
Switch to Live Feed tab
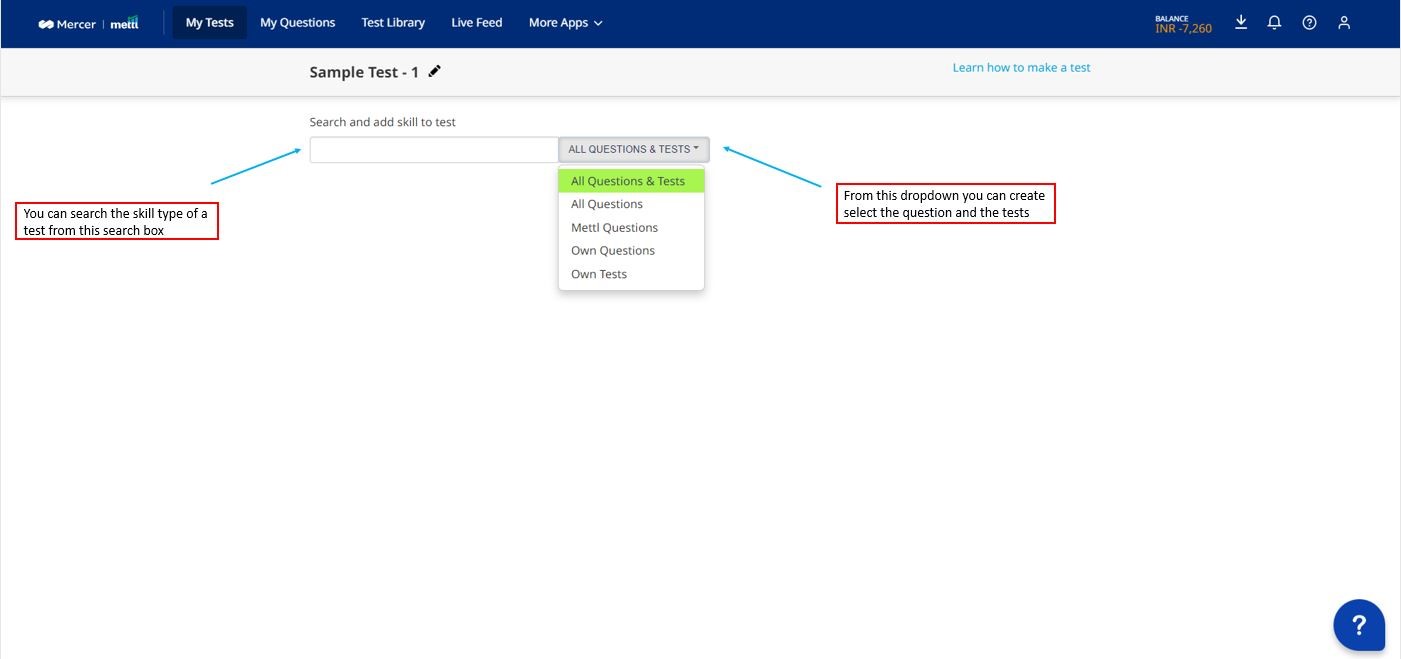coord(477,23)
